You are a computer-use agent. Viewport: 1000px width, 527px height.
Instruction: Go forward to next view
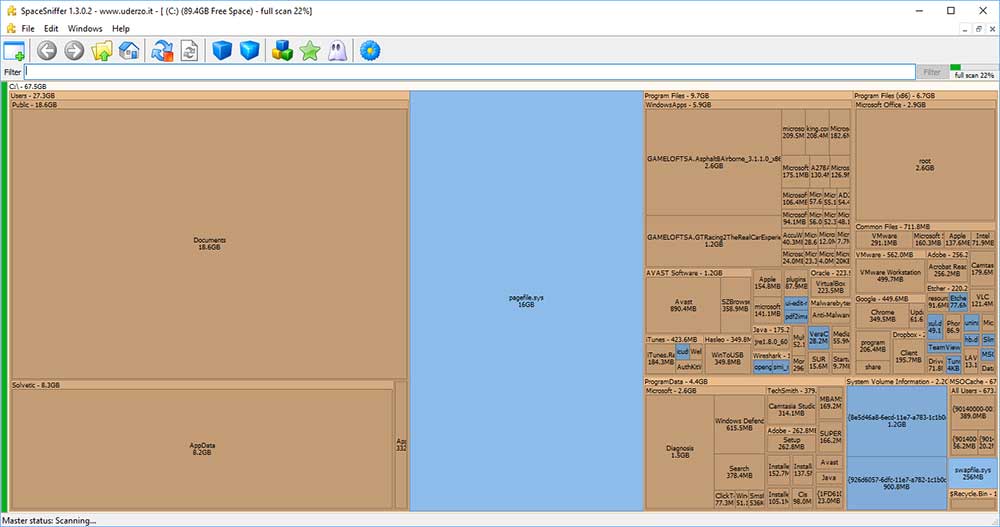click(x=74, y=50)
